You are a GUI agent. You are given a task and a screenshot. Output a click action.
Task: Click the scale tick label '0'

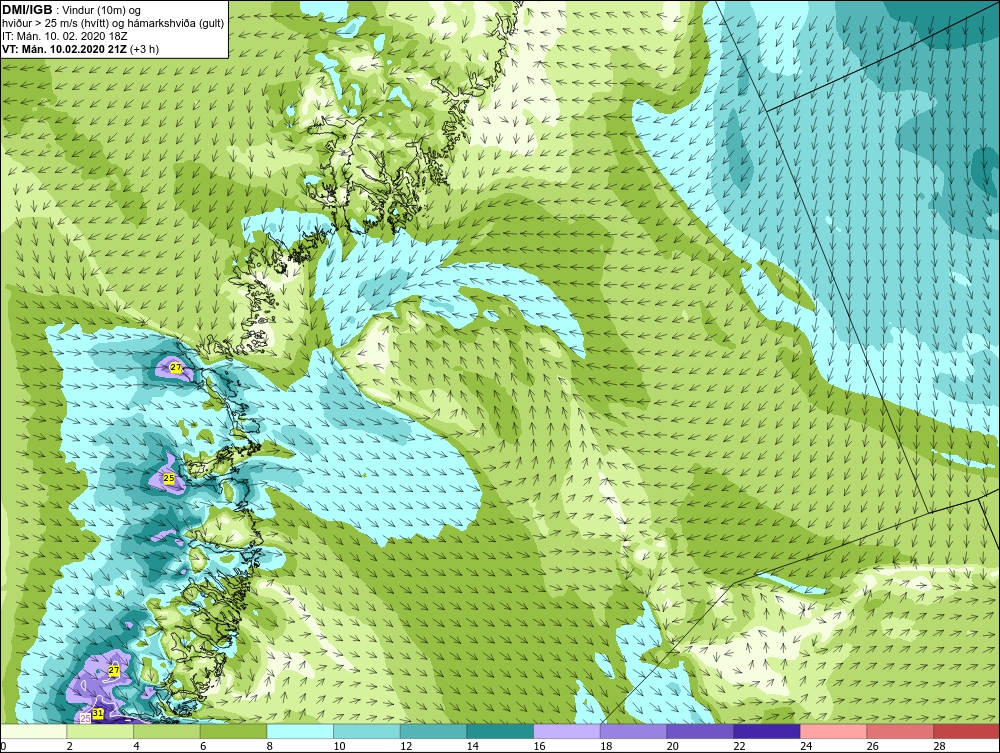click(x=3, y=746)
